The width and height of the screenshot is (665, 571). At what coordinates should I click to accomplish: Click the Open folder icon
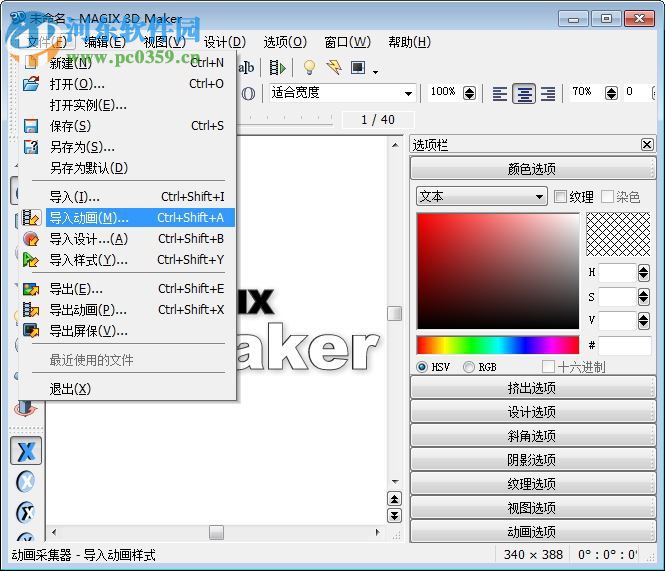pyautogui.click(x=31, y=84)
